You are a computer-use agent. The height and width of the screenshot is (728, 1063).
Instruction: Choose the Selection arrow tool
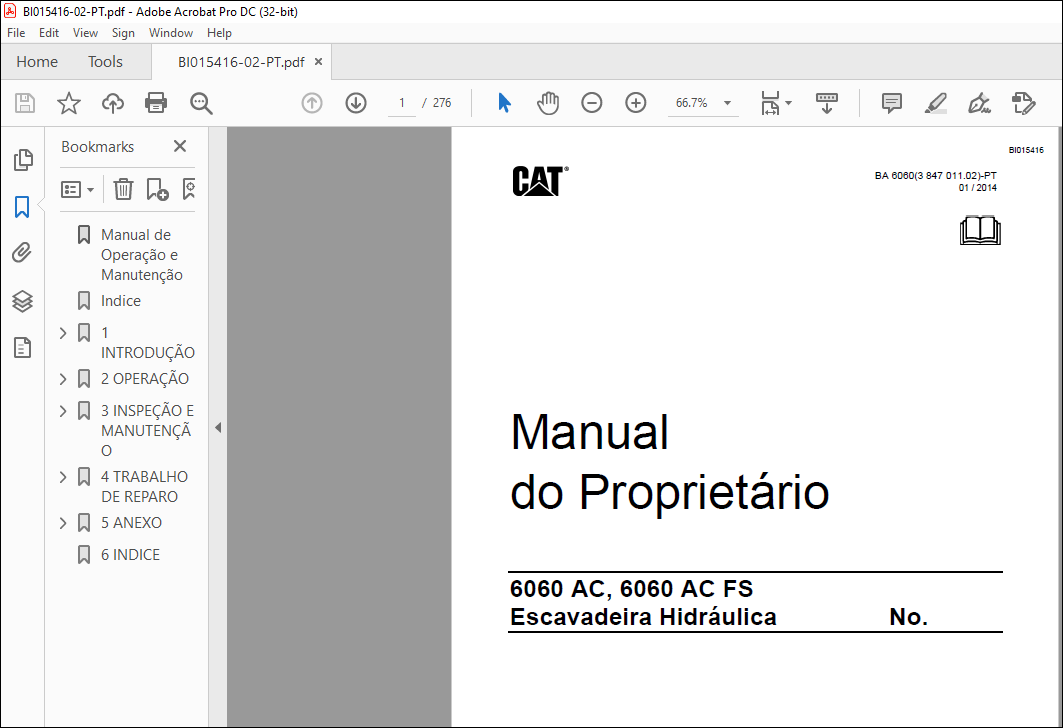point(504,103)
